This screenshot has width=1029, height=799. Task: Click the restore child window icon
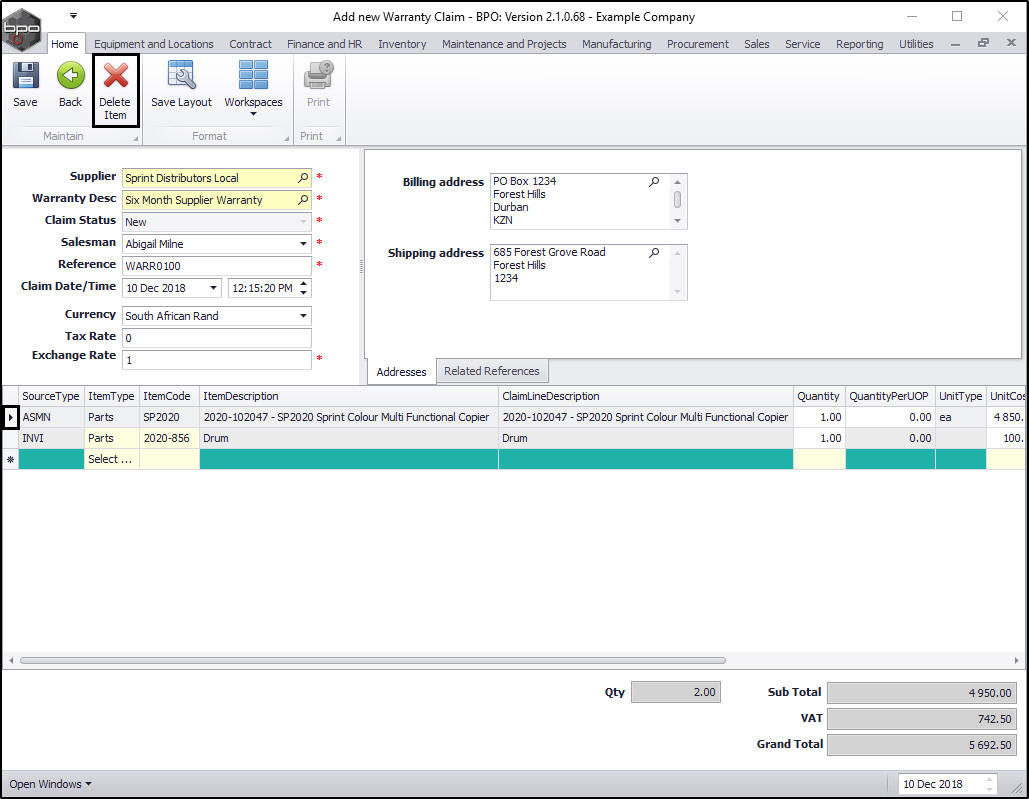coord(983,43)
